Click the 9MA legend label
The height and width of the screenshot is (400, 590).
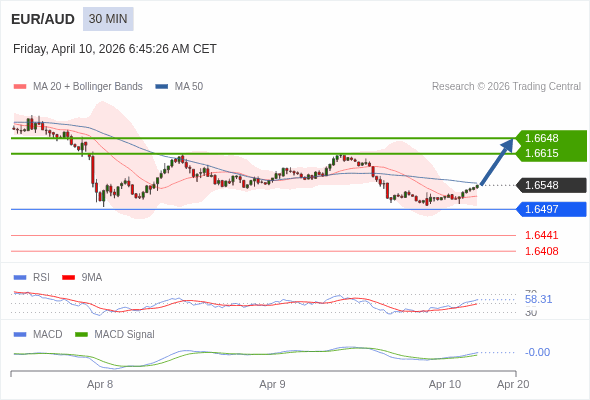[92, 278]
